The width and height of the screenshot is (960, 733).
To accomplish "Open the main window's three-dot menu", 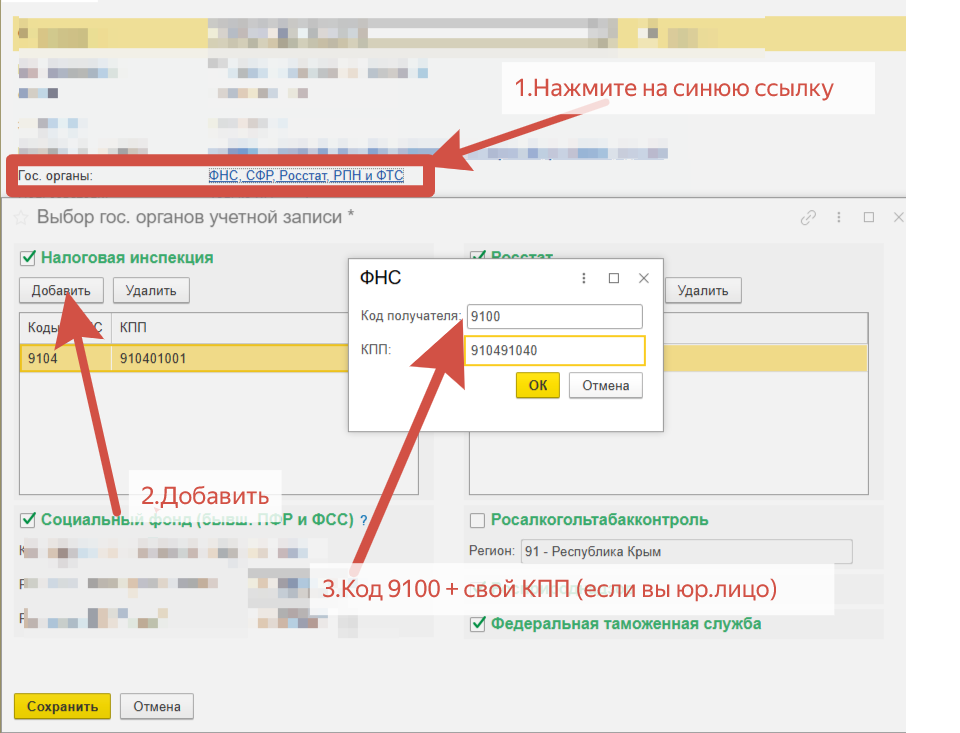I will point(839,217).
